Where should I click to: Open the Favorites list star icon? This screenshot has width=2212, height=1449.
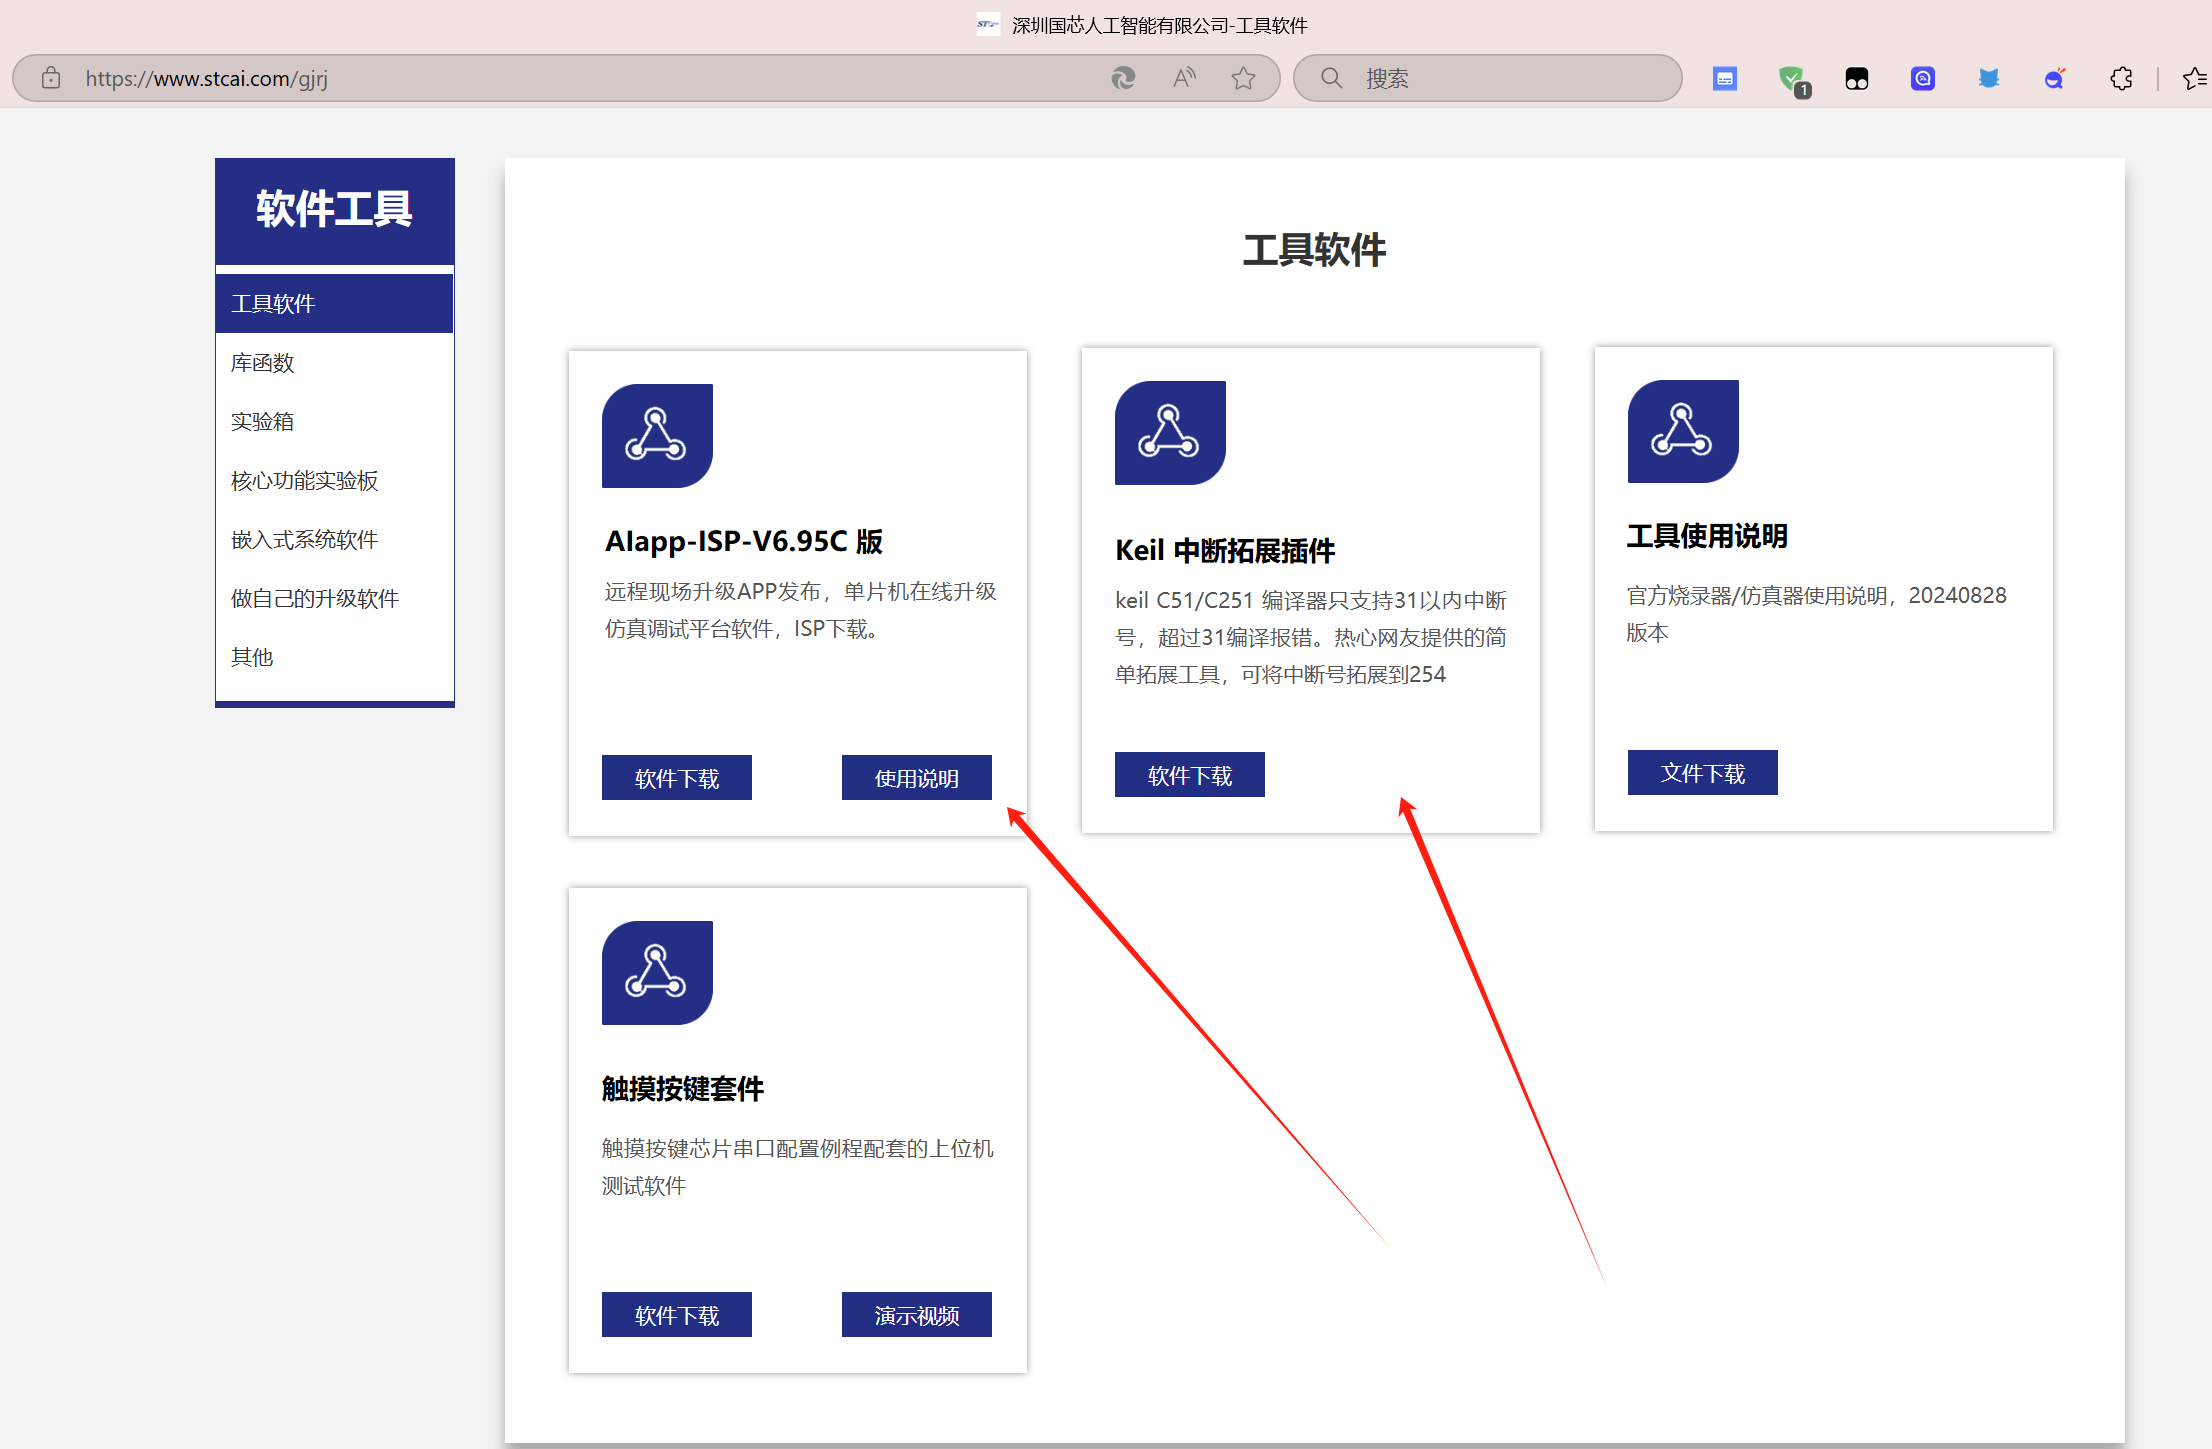2195,78
